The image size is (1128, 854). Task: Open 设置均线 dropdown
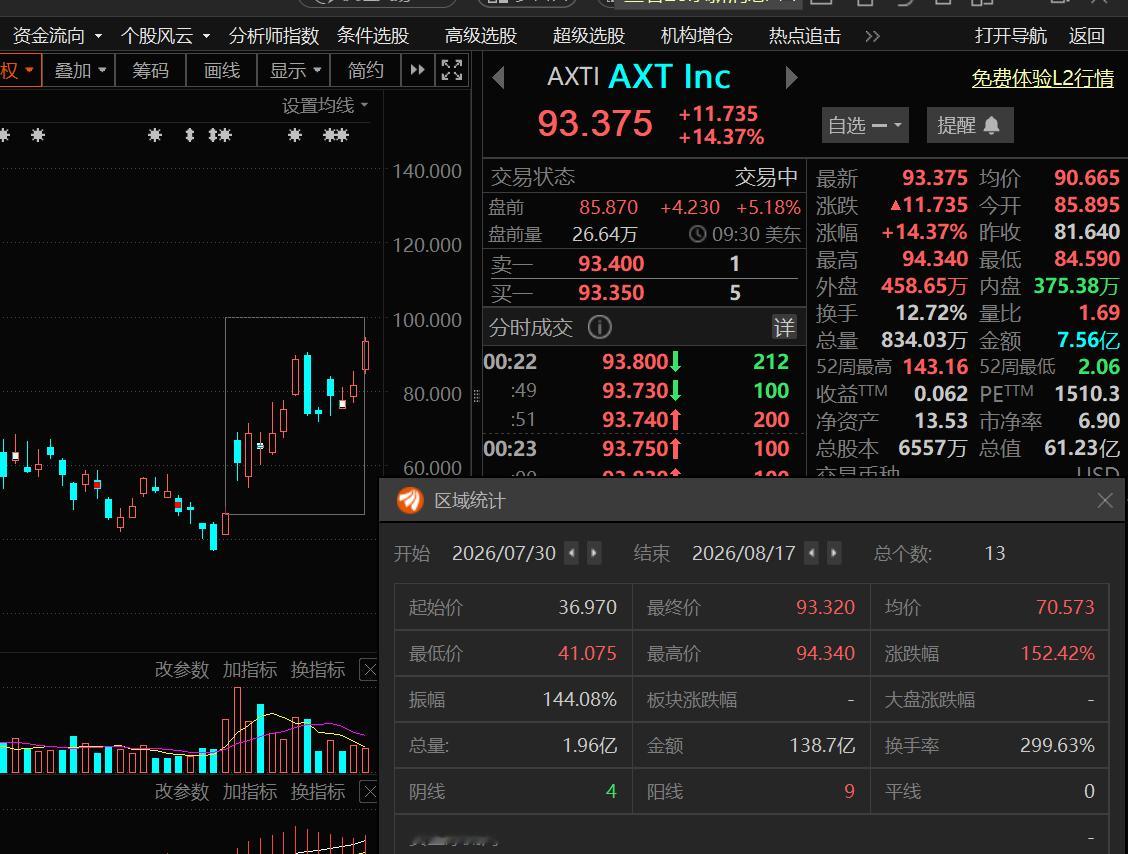(x=324, y=106)
